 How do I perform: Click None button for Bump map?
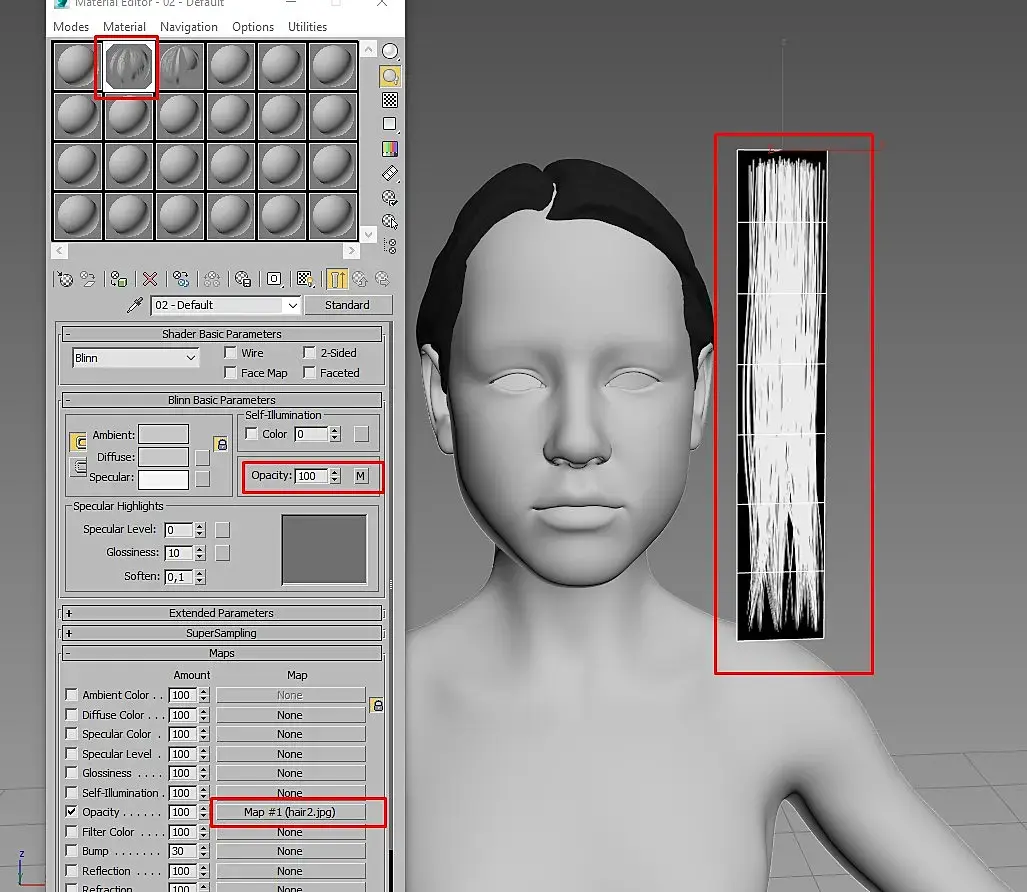pos(289,851)
